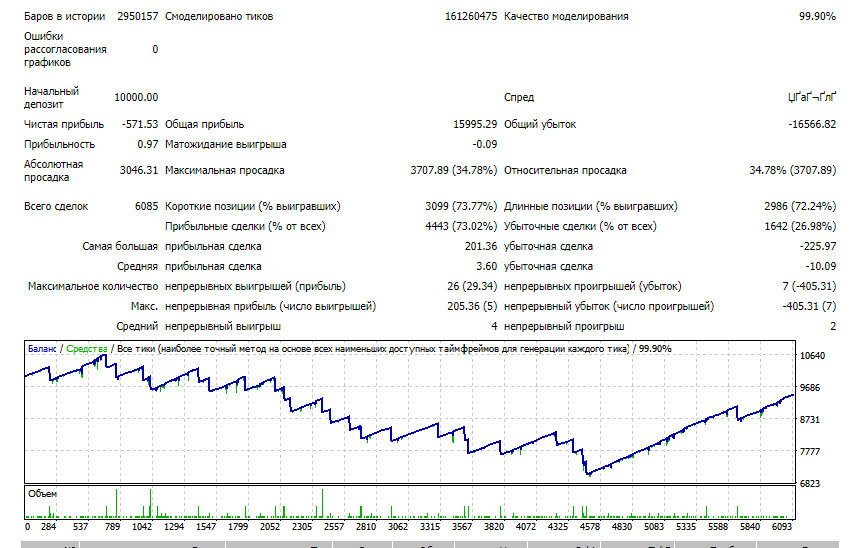
Task: Select the 'Всего сделок' label
Action: [56, 206]
